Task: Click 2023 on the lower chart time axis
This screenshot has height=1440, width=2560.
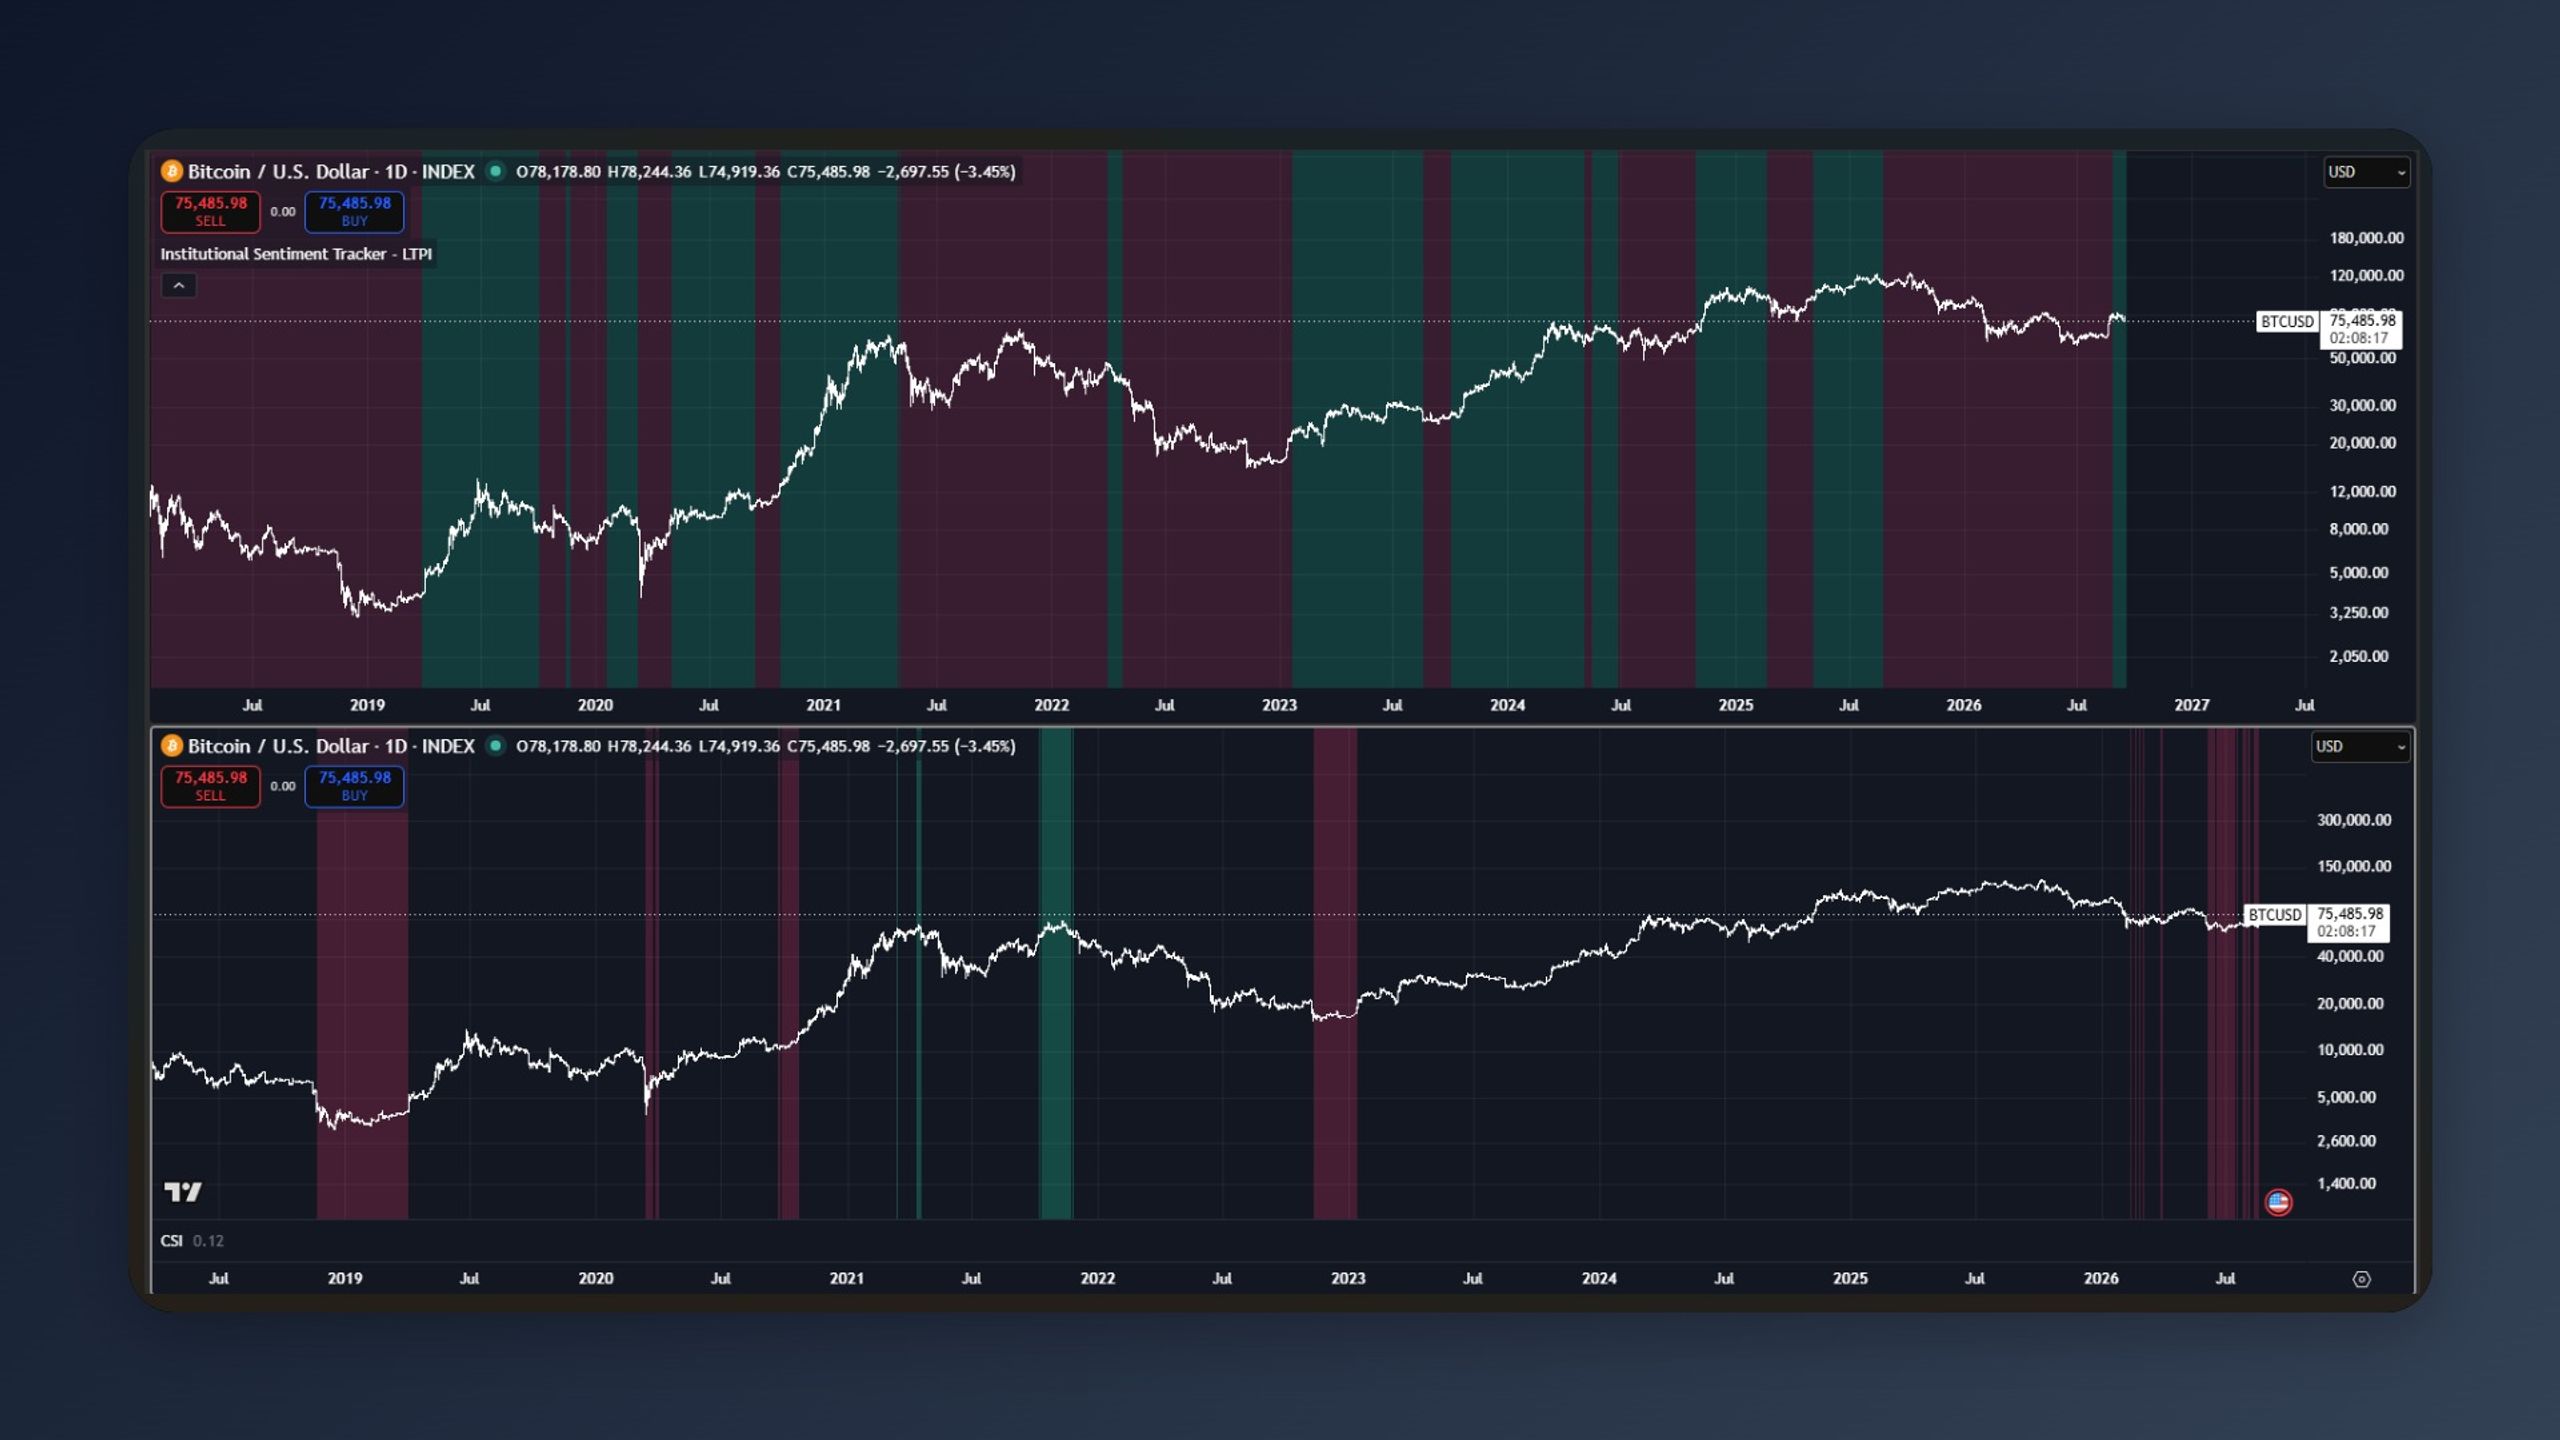Action: click(x=1348, y=1279)
